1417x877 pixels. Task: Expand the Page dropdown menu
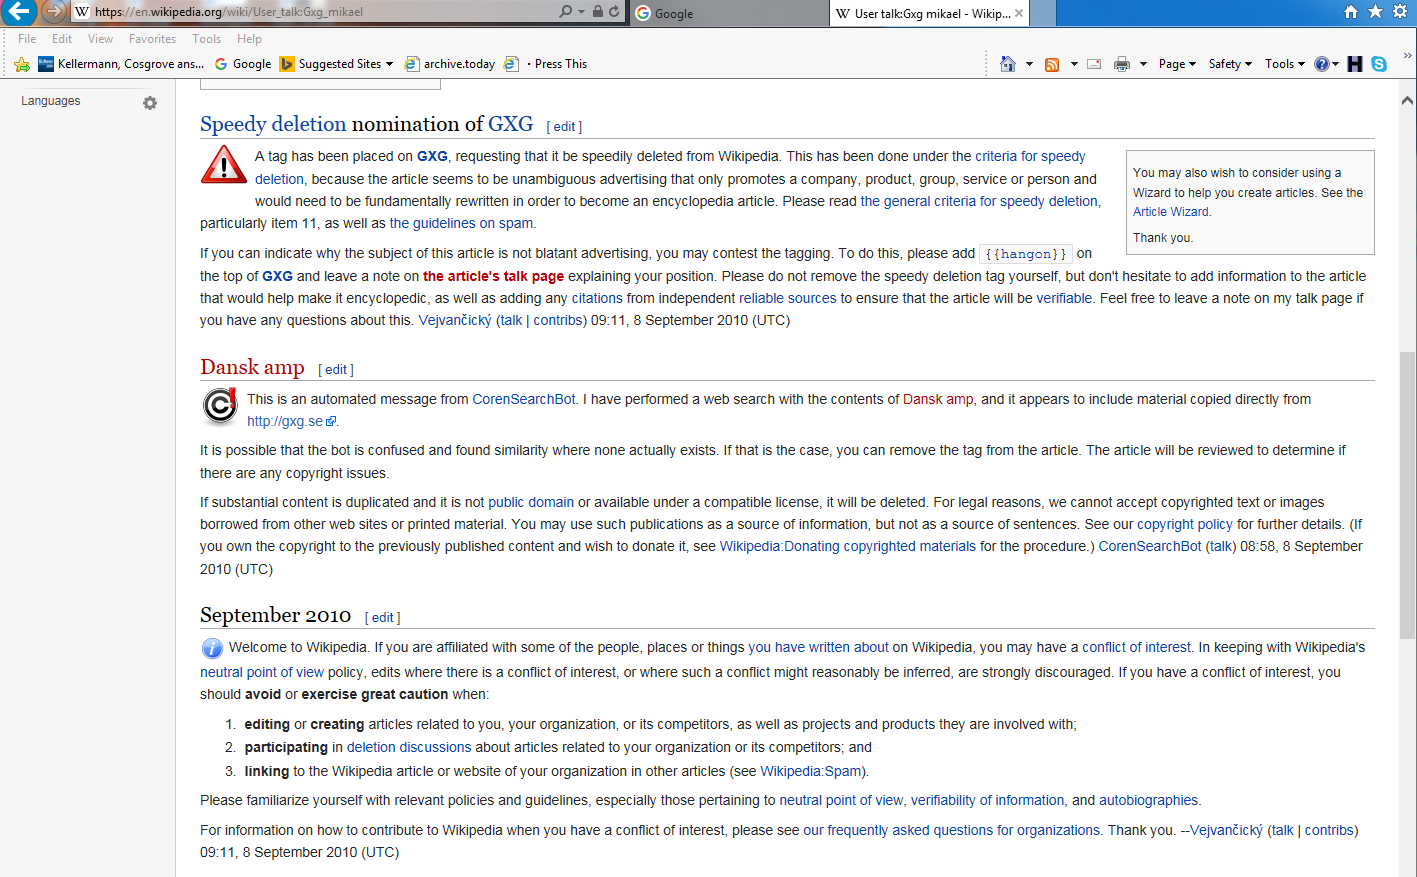pyautogui.click(x=1177, y=64)
